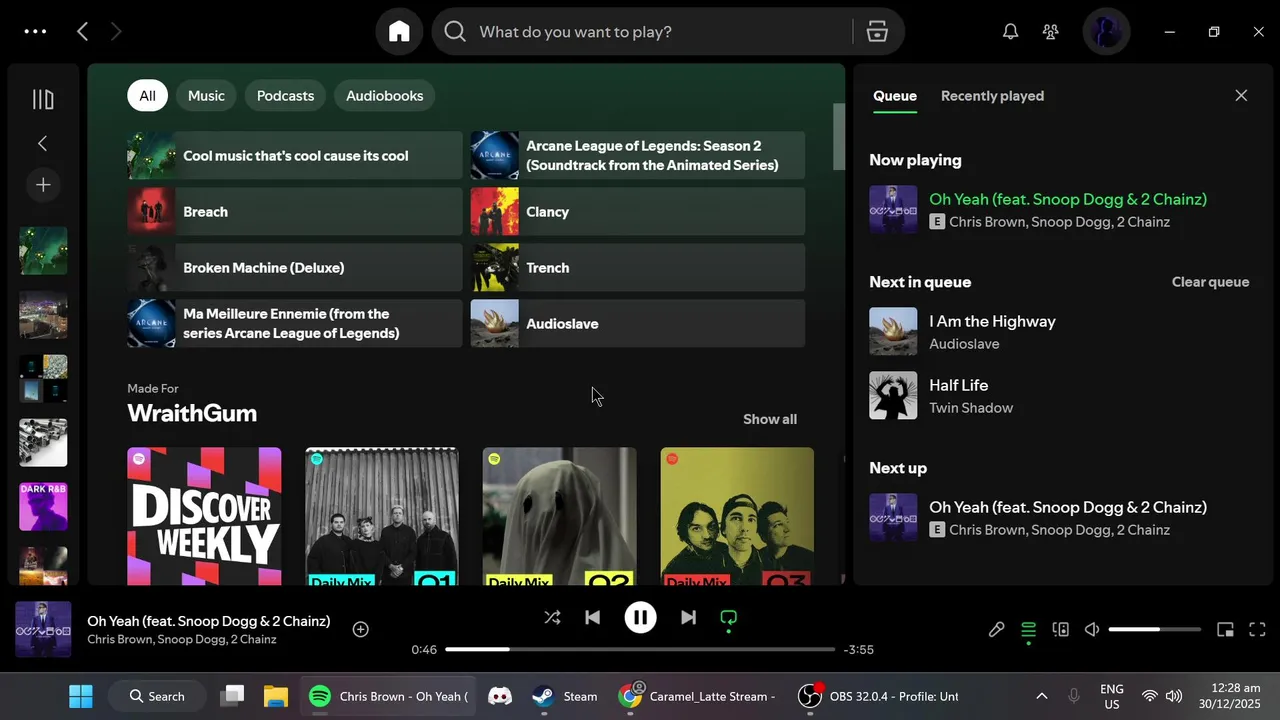Toggle shuffle playback
1280x720 pixels.
[552, 618]
